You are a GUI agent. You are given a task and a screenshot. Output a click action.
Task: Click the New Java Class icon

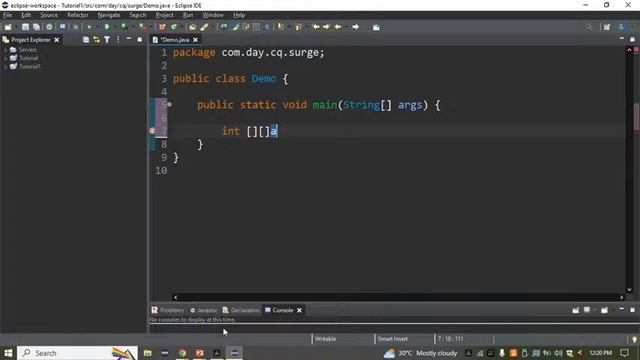pyautogui.click(x=174, y=27)
